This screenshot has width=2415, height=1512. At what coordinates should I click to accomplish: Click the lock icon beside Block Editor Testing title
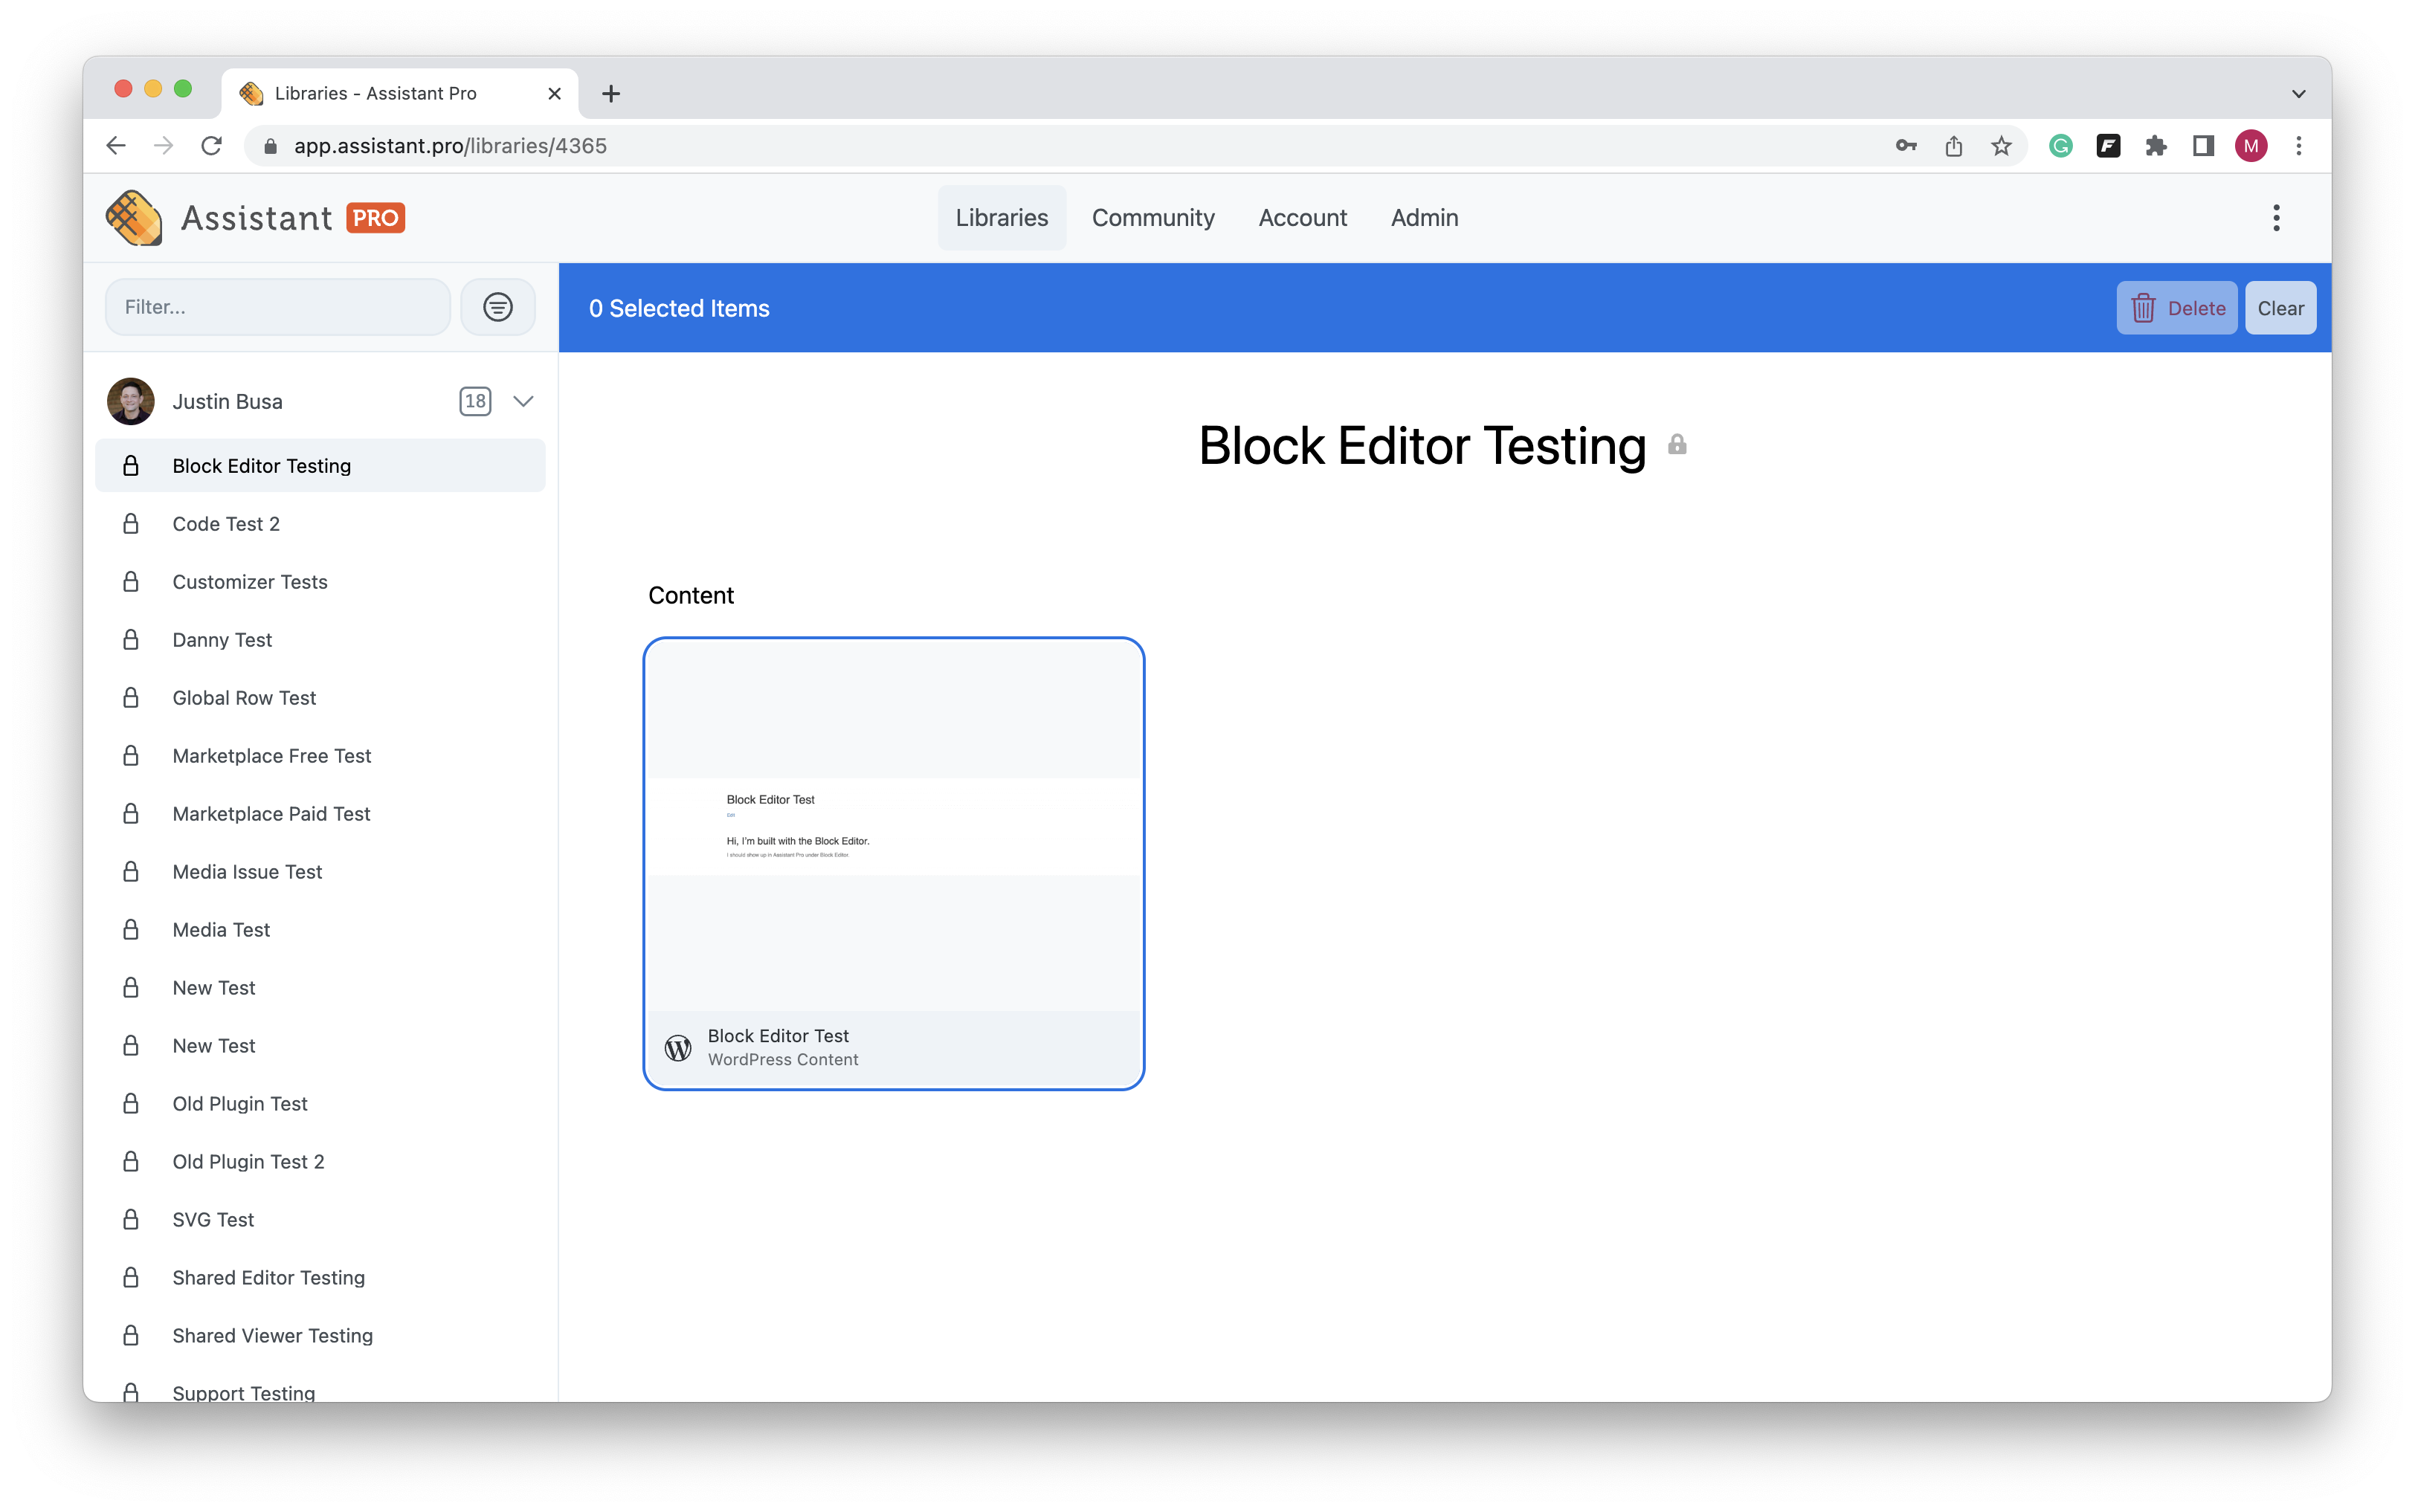pyautogui.click(x=1676, y=445)
